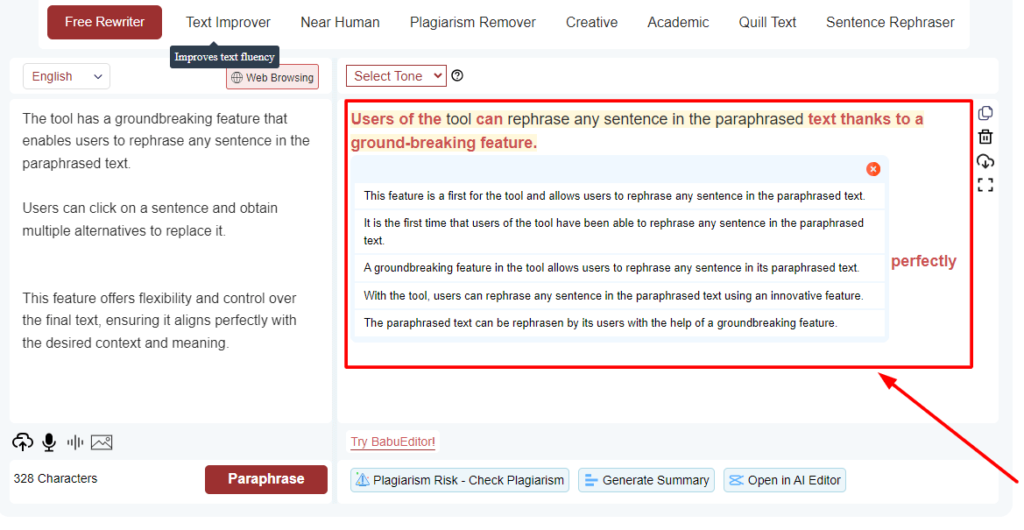
Task: Expand output panel to fullscreen
Action: [x=985, y=185]
